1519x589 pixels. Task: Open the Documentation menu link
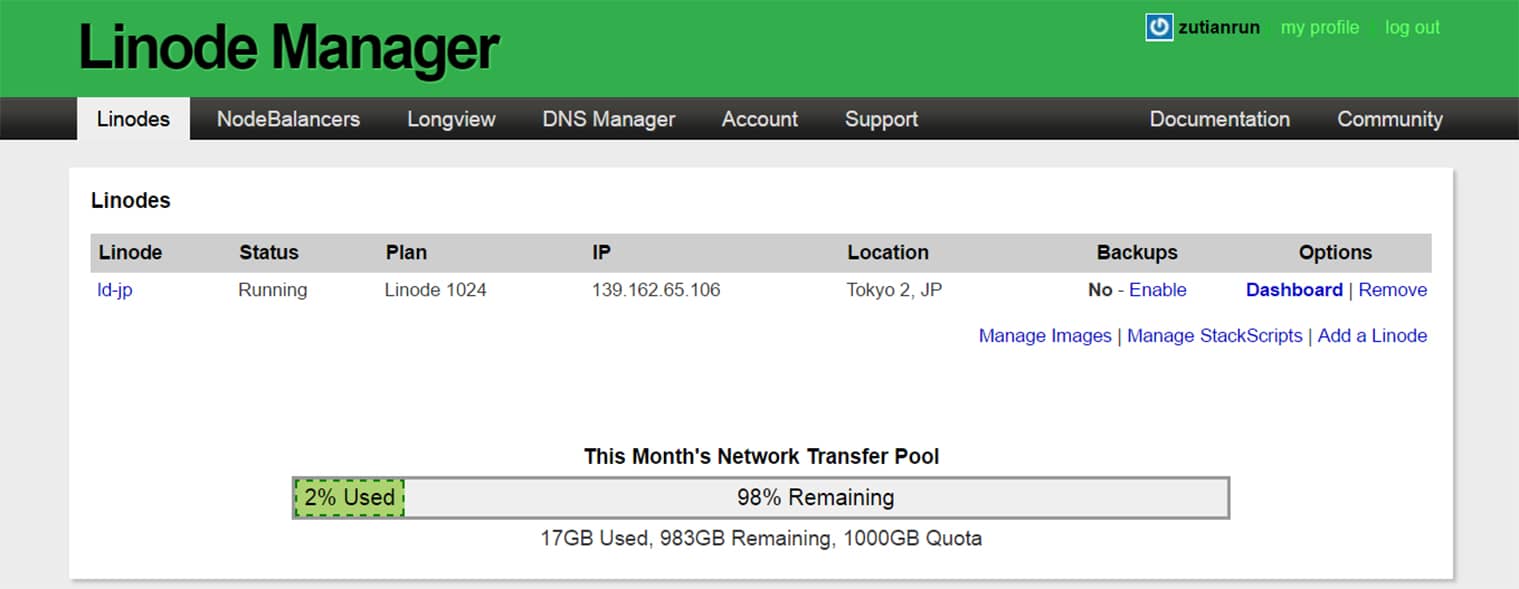pos(1219,119)
